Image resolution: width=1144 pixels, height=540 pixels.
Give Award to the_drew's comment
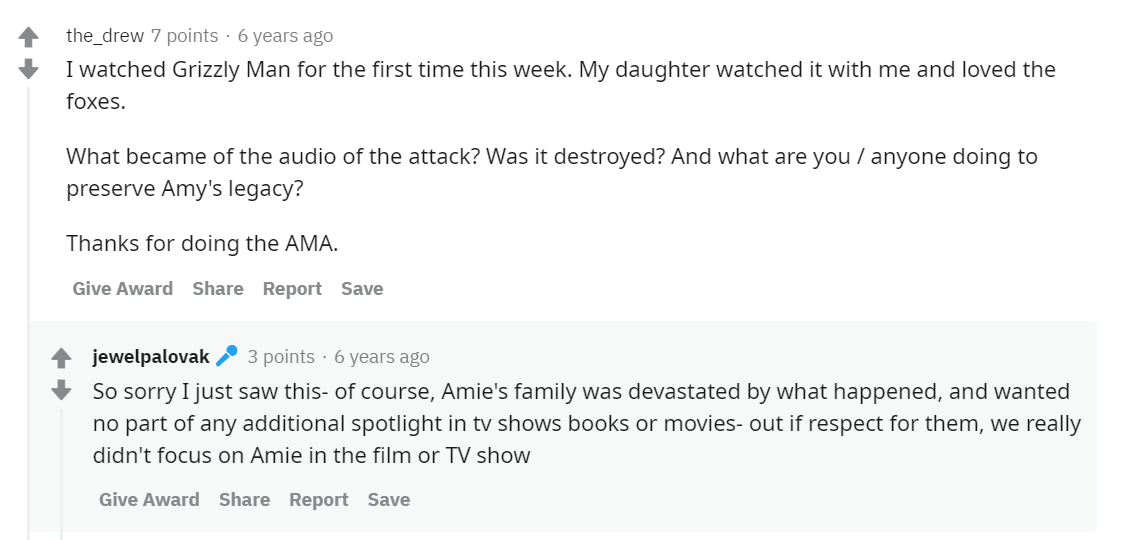pyautogui.click(x=123, y=288)
